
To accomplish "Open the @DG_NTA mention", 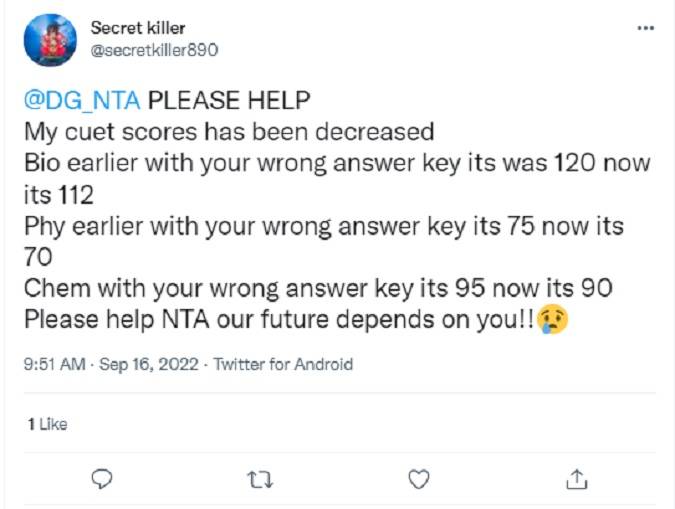I will pyautogui.click(x=83, y=101).
